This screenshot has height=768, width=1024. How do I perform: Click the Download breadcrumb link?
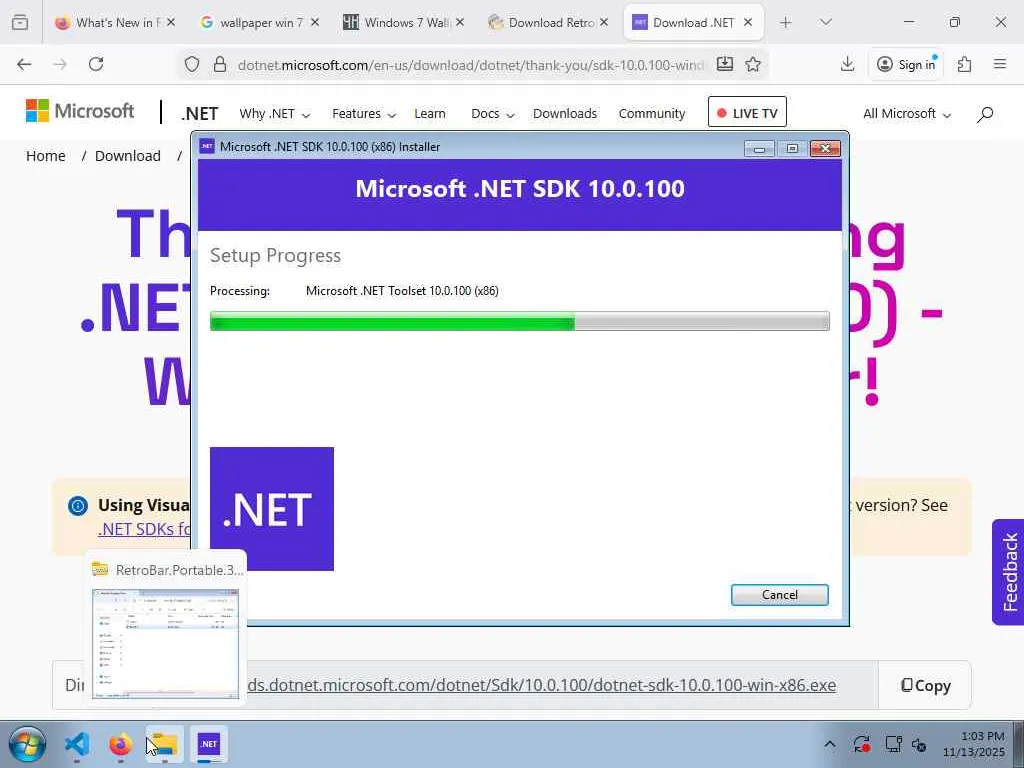128,156
